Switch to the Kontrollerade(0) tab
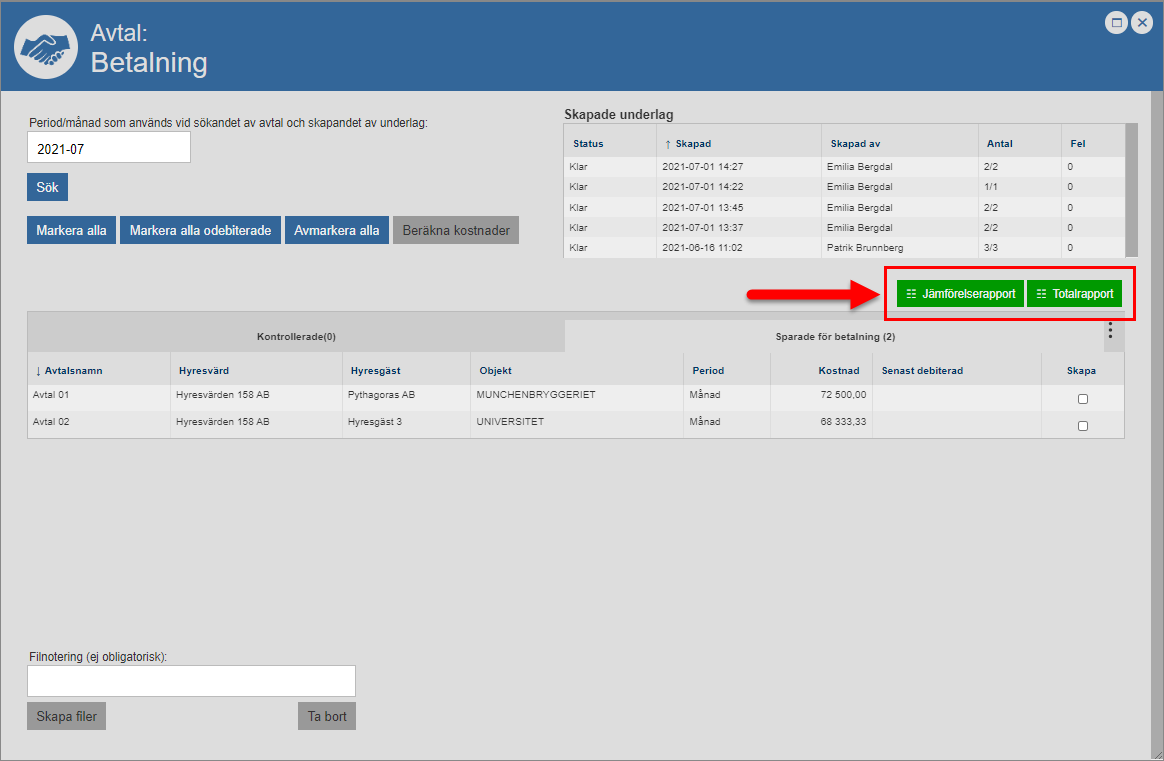 point(296,337)
